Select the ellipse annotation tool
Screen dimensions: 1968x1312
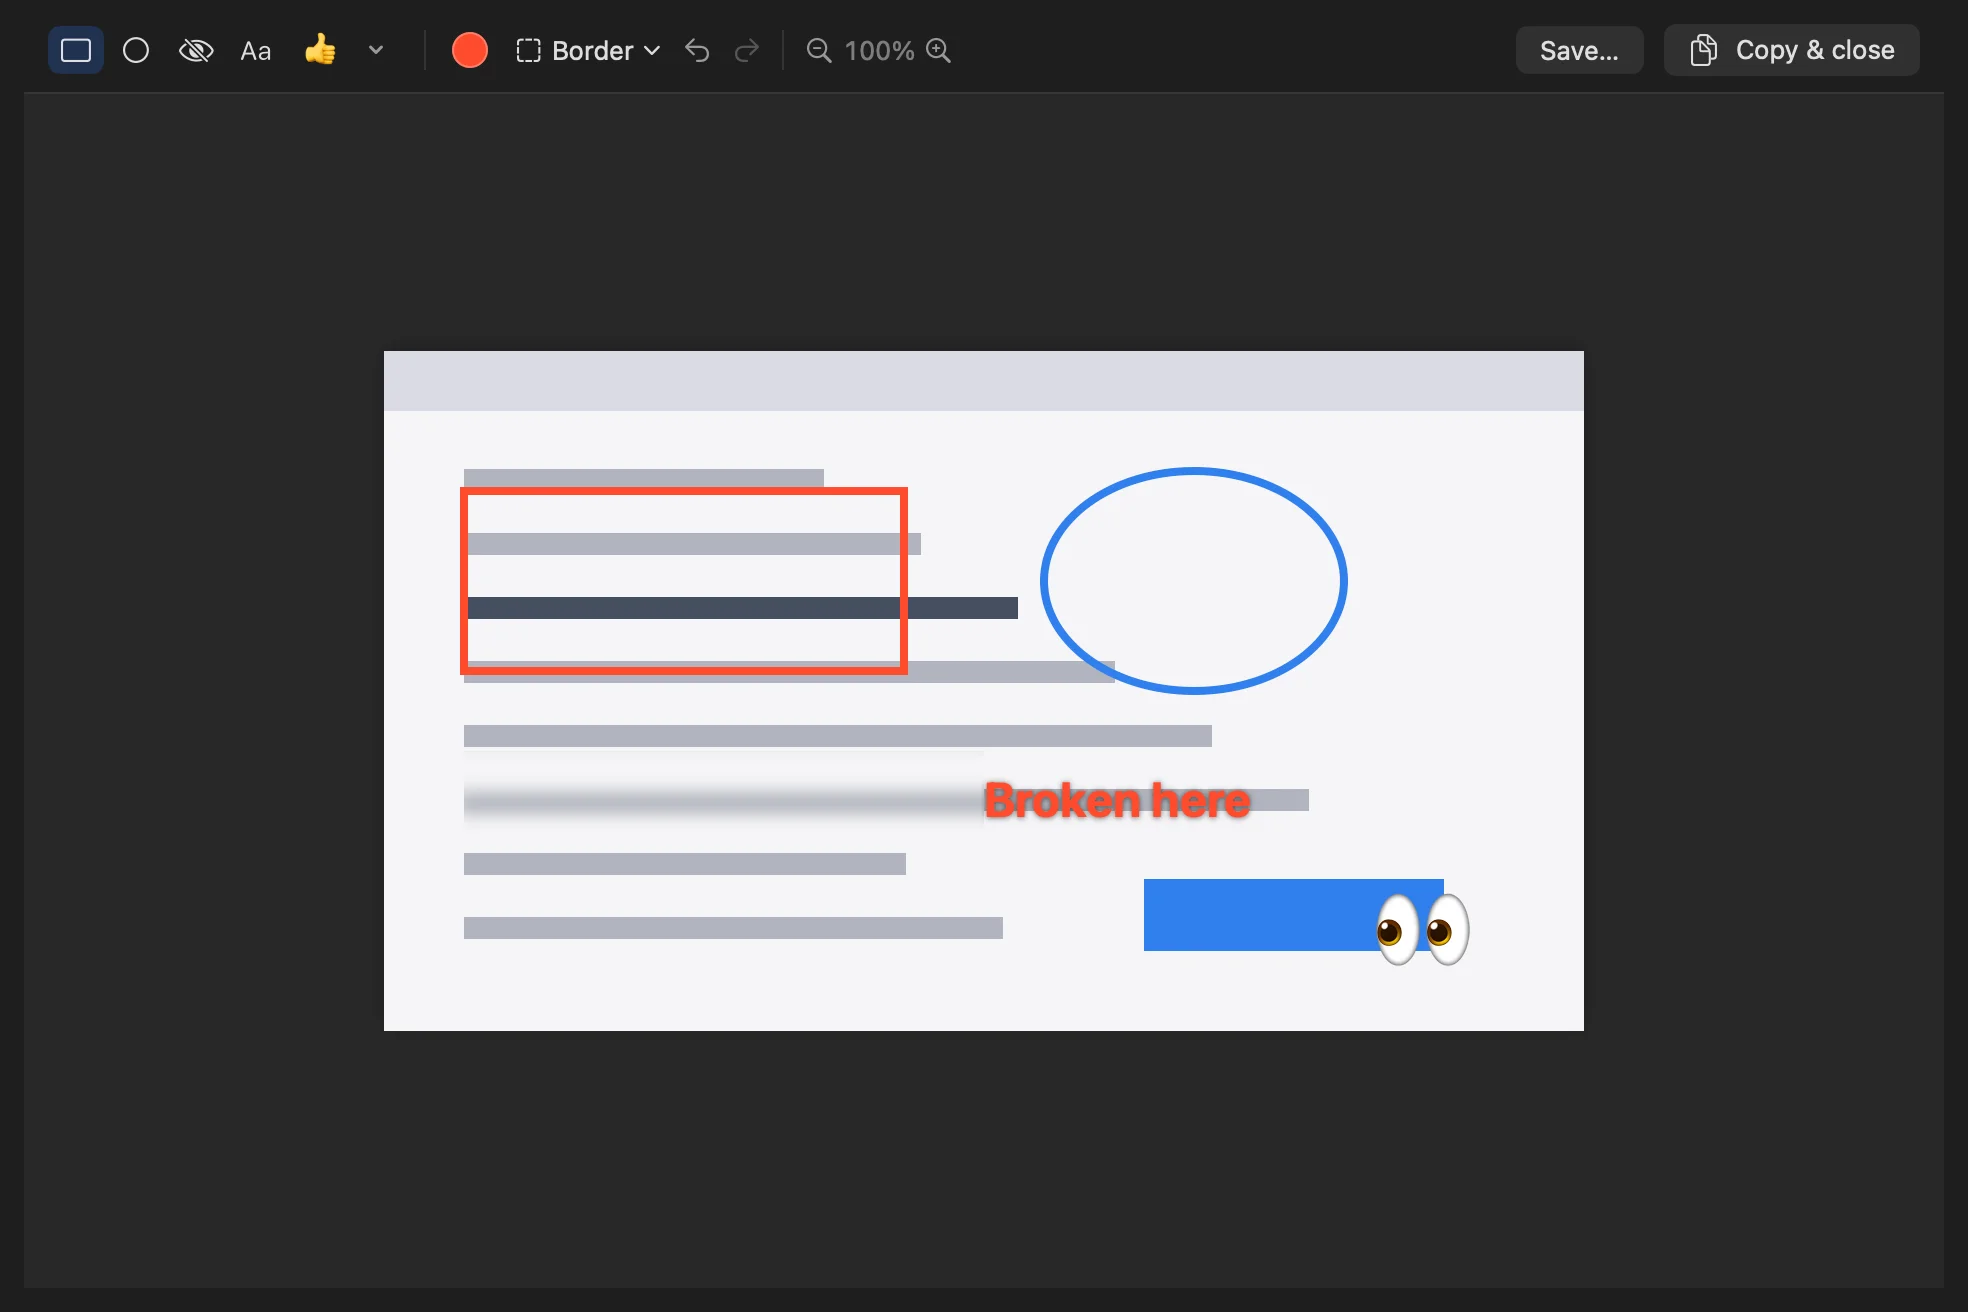click(136, 50)
